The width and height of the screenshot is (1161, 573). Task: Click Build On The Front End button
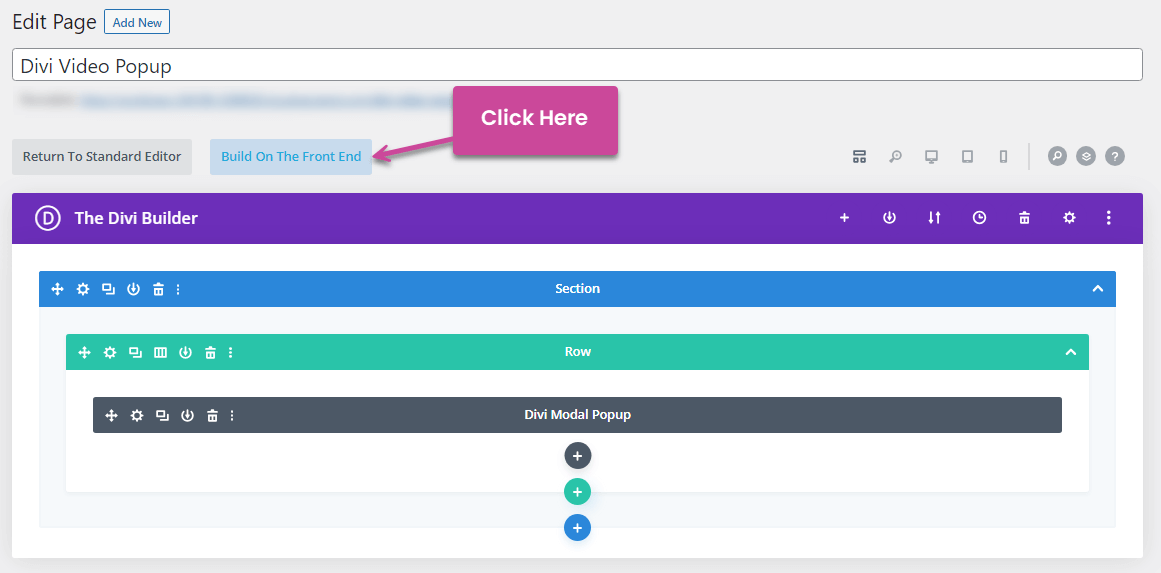[291, 156]
